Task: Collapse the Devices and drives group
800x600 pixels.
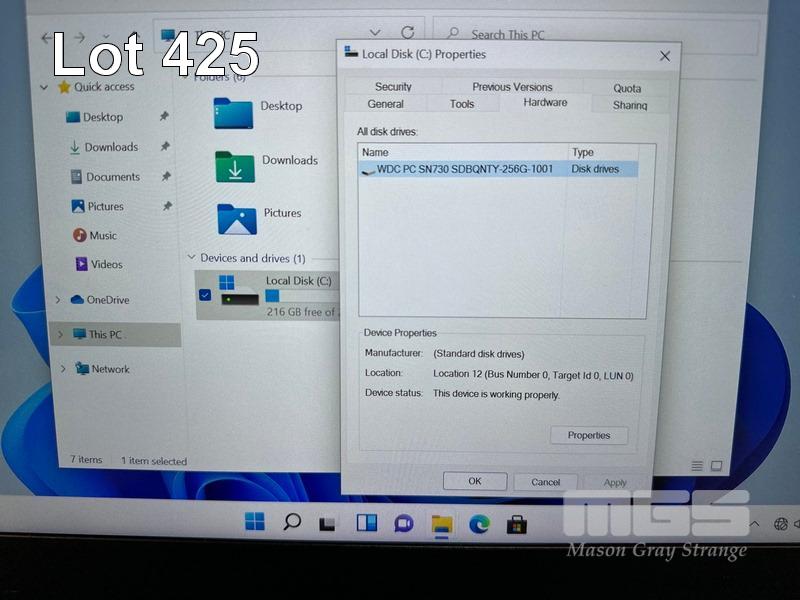Action: click(192, 258)
